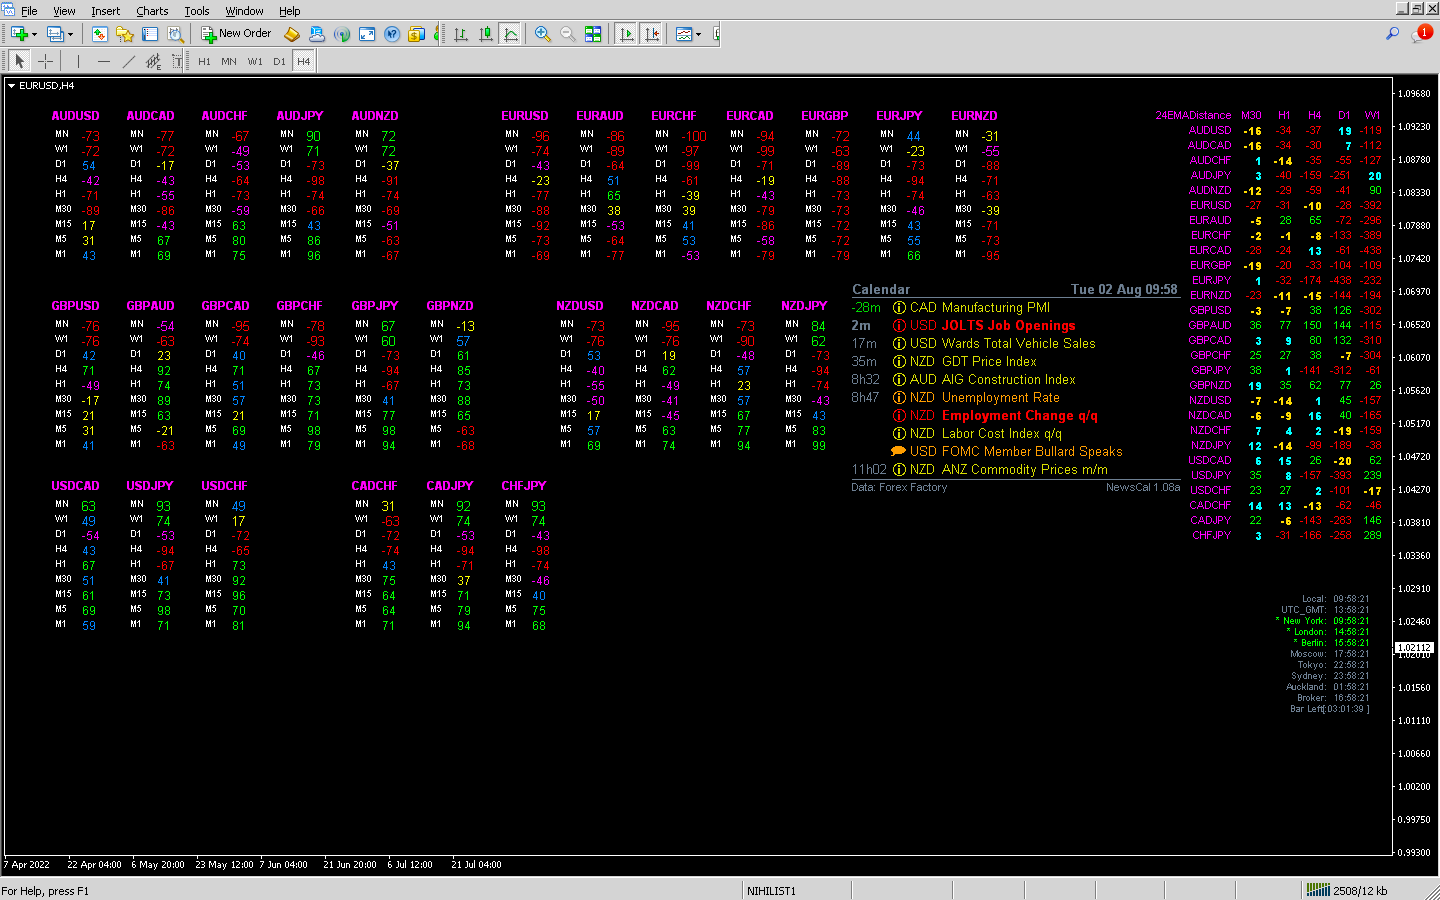Open the Tools menu
This screenshot has height=900, width=1440.
[x=197, y=11]
